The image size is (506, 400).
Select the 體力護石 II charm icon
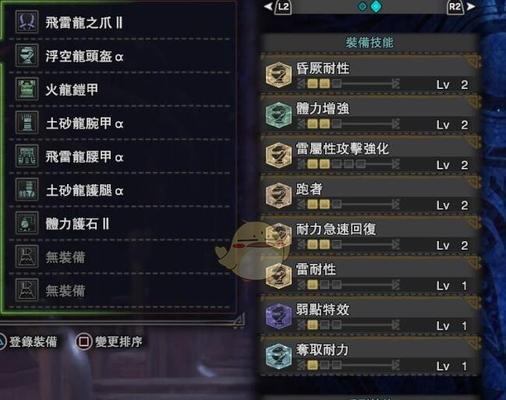[x=27, y=223]
